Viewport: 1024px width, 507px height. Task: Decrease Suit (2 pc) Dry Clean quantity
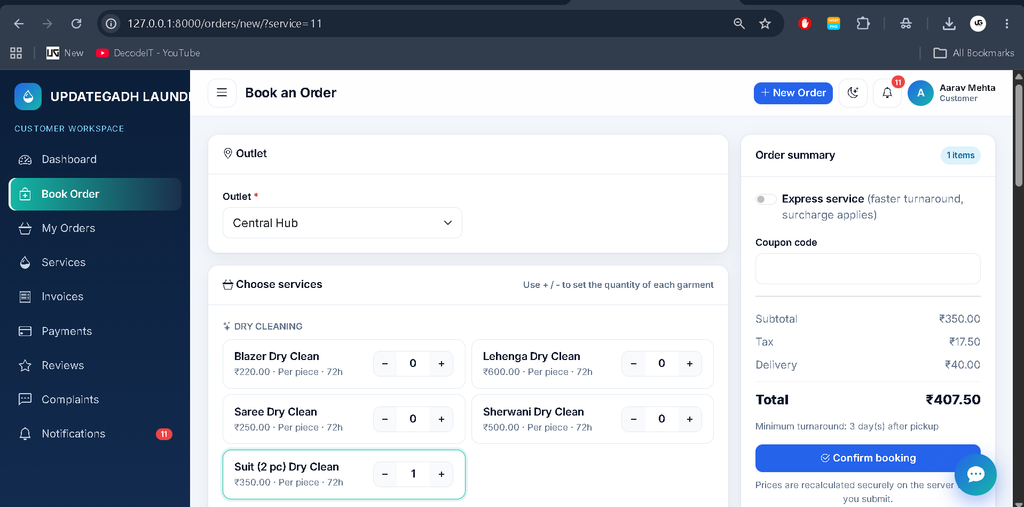385,474
